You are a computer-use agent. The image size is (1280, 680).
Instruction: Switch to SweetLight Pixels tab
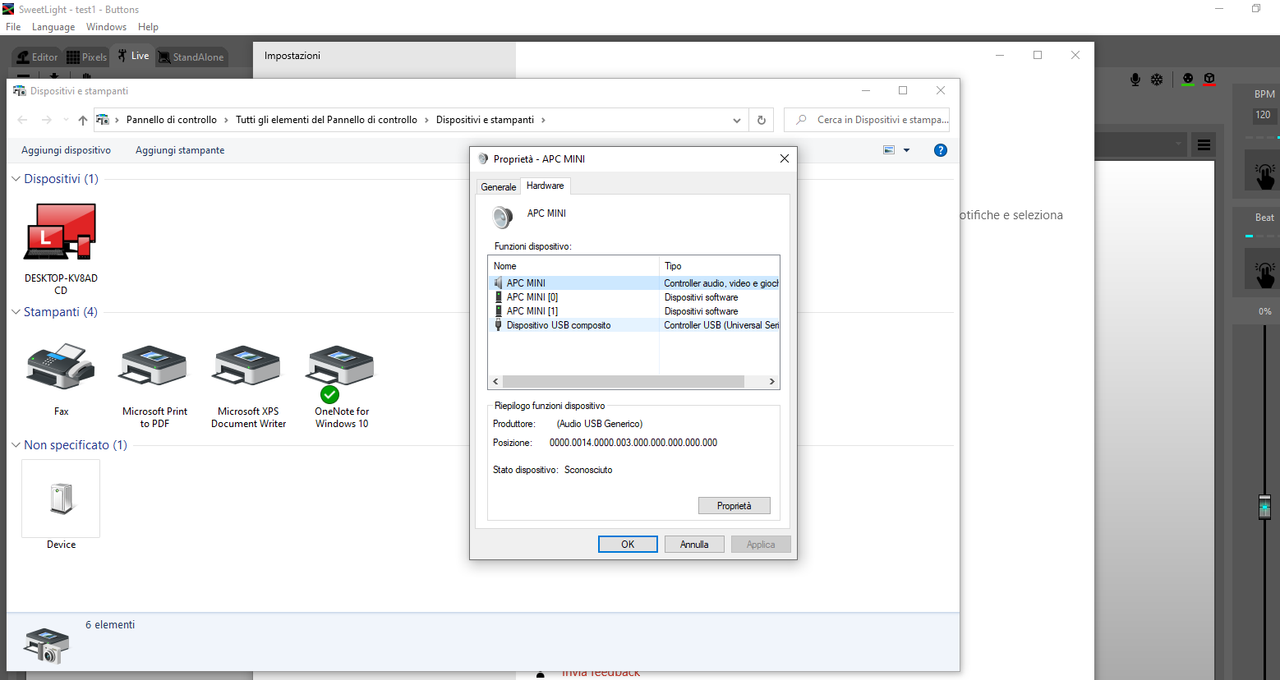pos(86,57)
